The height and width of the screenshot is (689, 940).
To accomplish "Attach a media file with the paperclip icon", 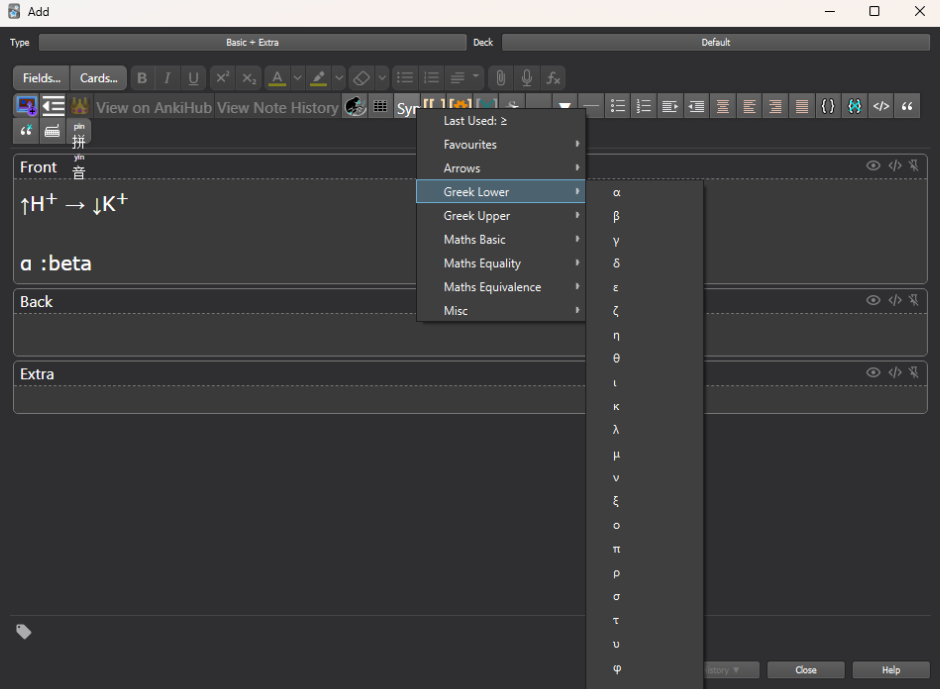I will click(501, 78).
